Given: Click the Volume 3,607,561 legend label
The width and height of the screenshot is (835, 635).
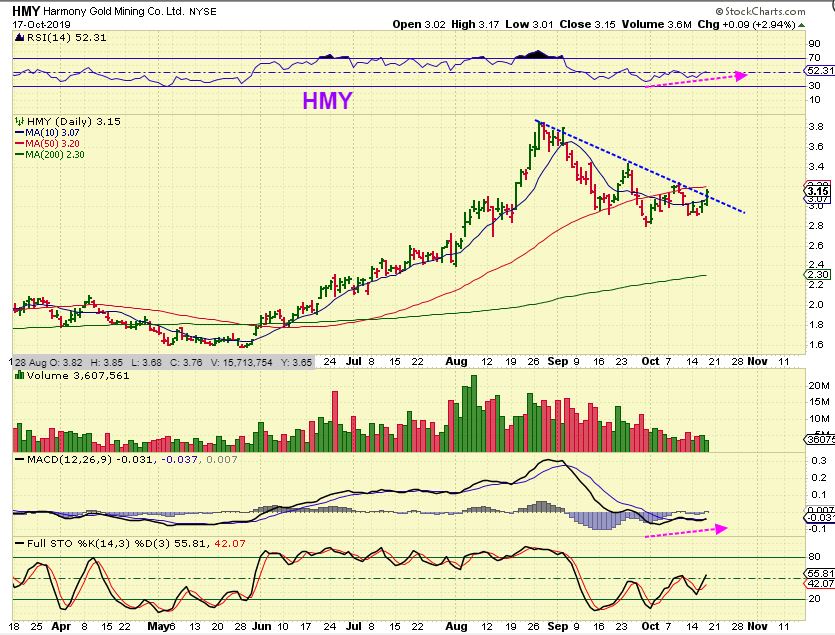Looking at the screenshot, I should 78,376.
